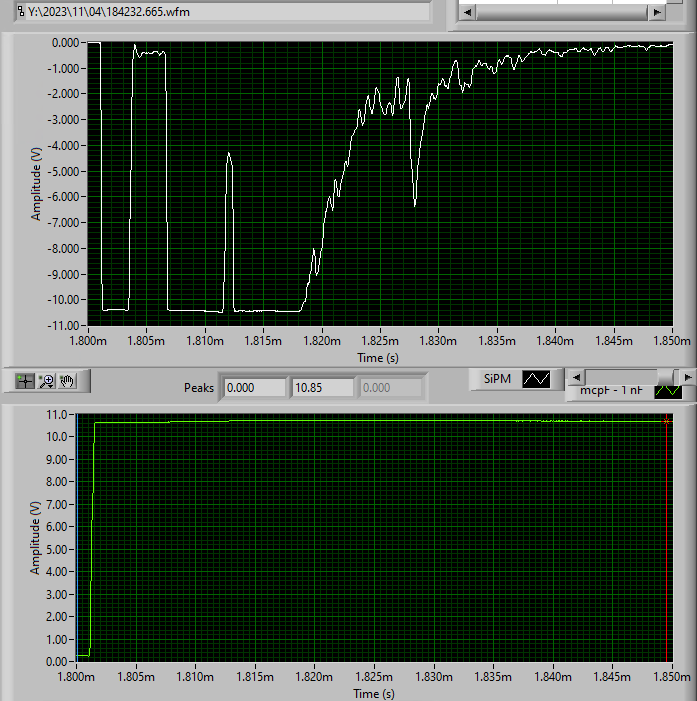Click the top horizontal scrollbar track
Viewport: 697px width, 701px height.
562,13
